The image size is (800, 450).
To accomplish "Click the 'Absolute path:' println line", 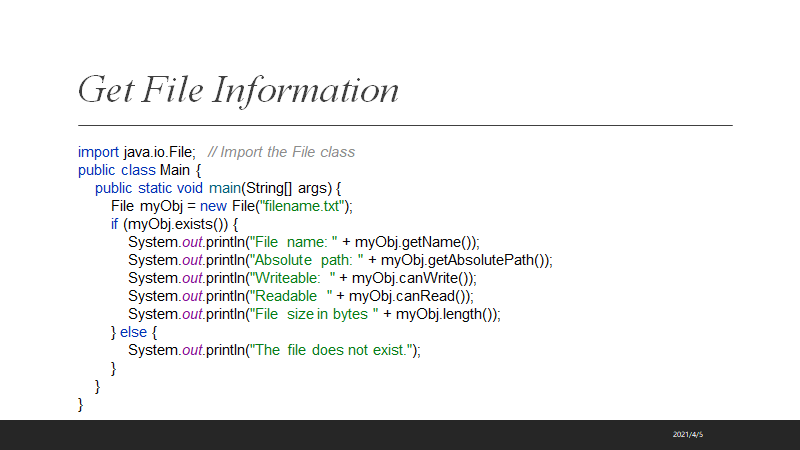I will (340, 260).
